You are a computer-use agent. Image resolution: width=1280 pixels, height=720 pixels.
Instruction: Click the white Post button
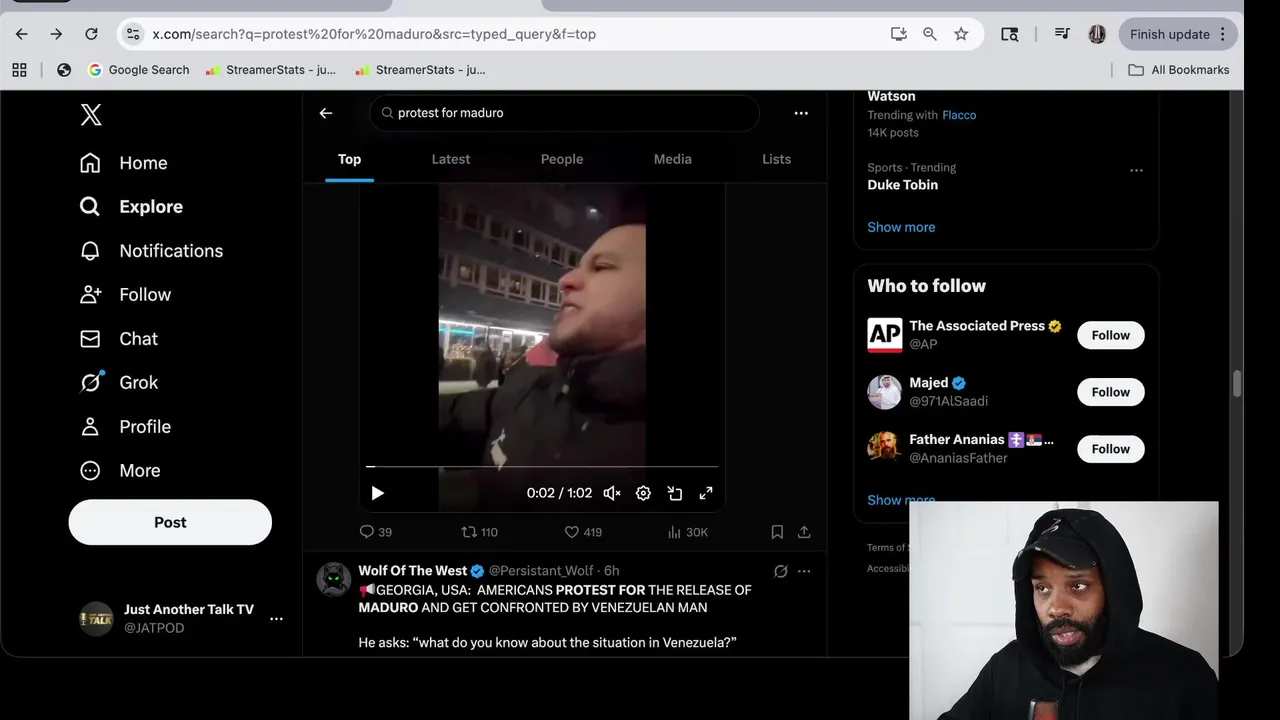pos(170,522)
